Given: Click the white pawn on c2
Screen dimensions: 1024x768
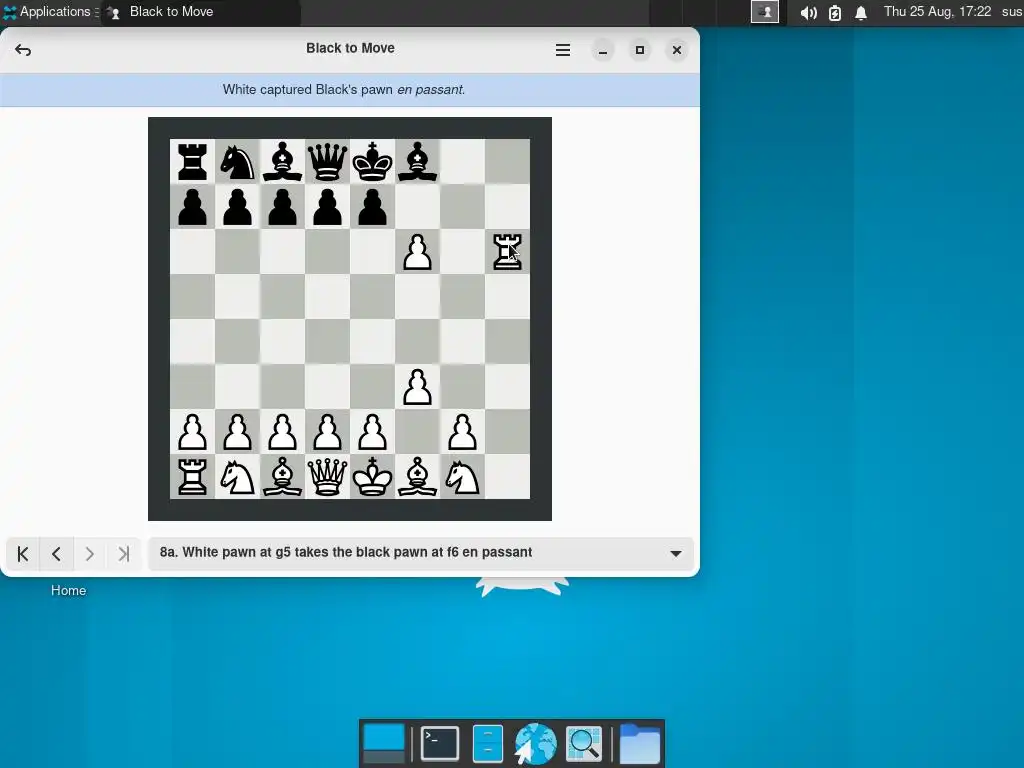Looking at the screenshot, I should [x=282, y=432].
